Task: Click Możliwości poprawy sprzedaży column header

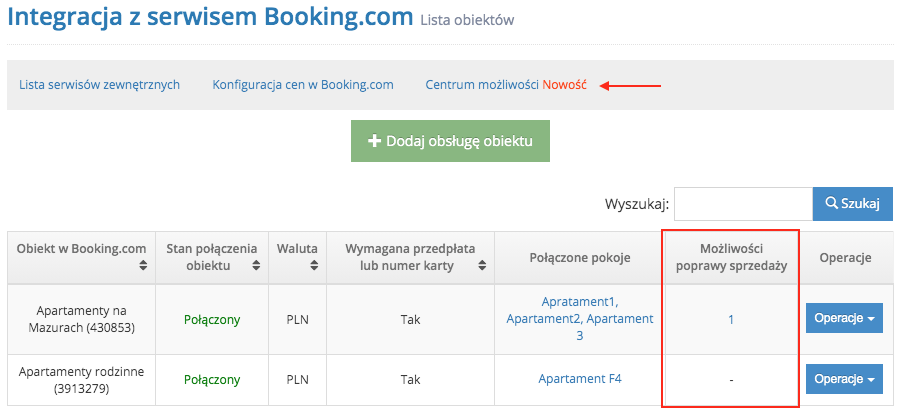Action: point(731,258)
